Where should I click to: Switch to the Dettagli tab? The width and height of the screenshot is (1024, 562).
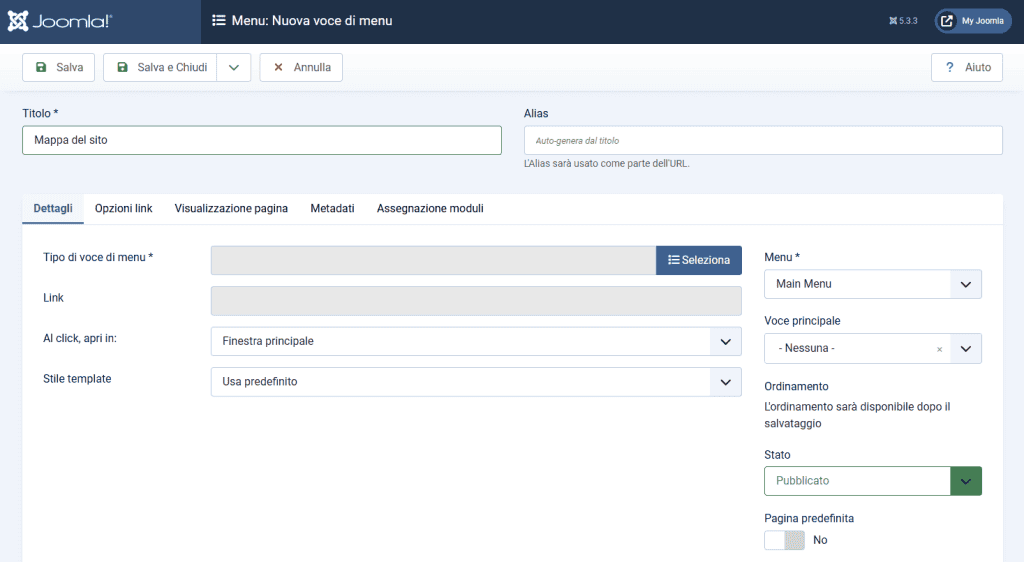(53, 209)
